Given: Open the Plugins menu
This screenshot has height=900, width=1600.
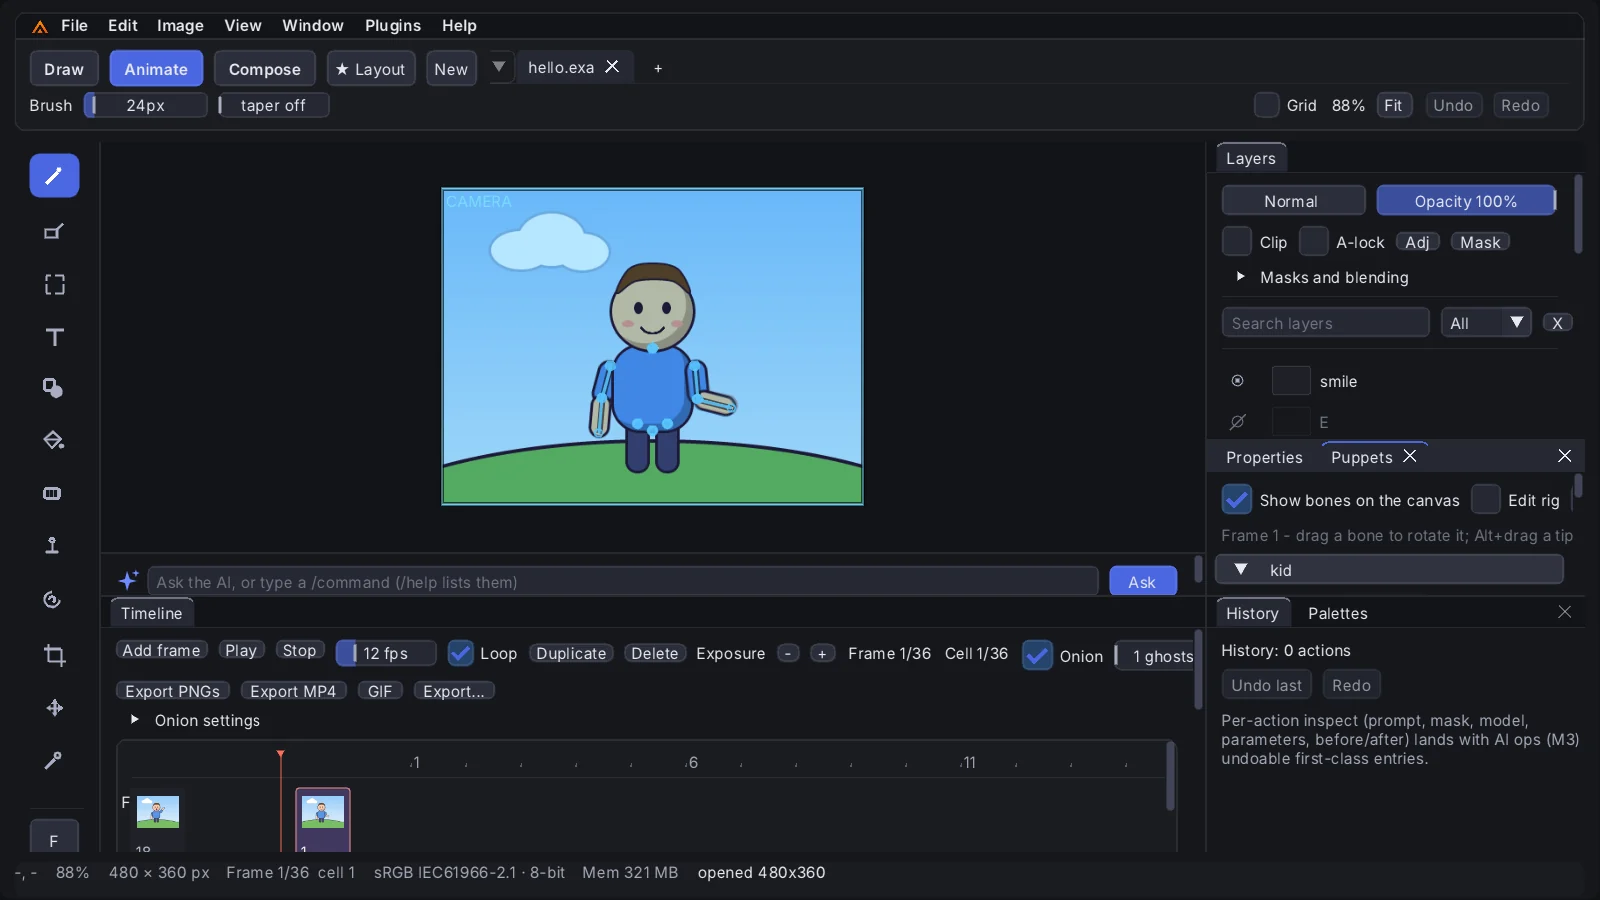Looking at the screenshot, I should pyautogui.click(x=393, y=25).
